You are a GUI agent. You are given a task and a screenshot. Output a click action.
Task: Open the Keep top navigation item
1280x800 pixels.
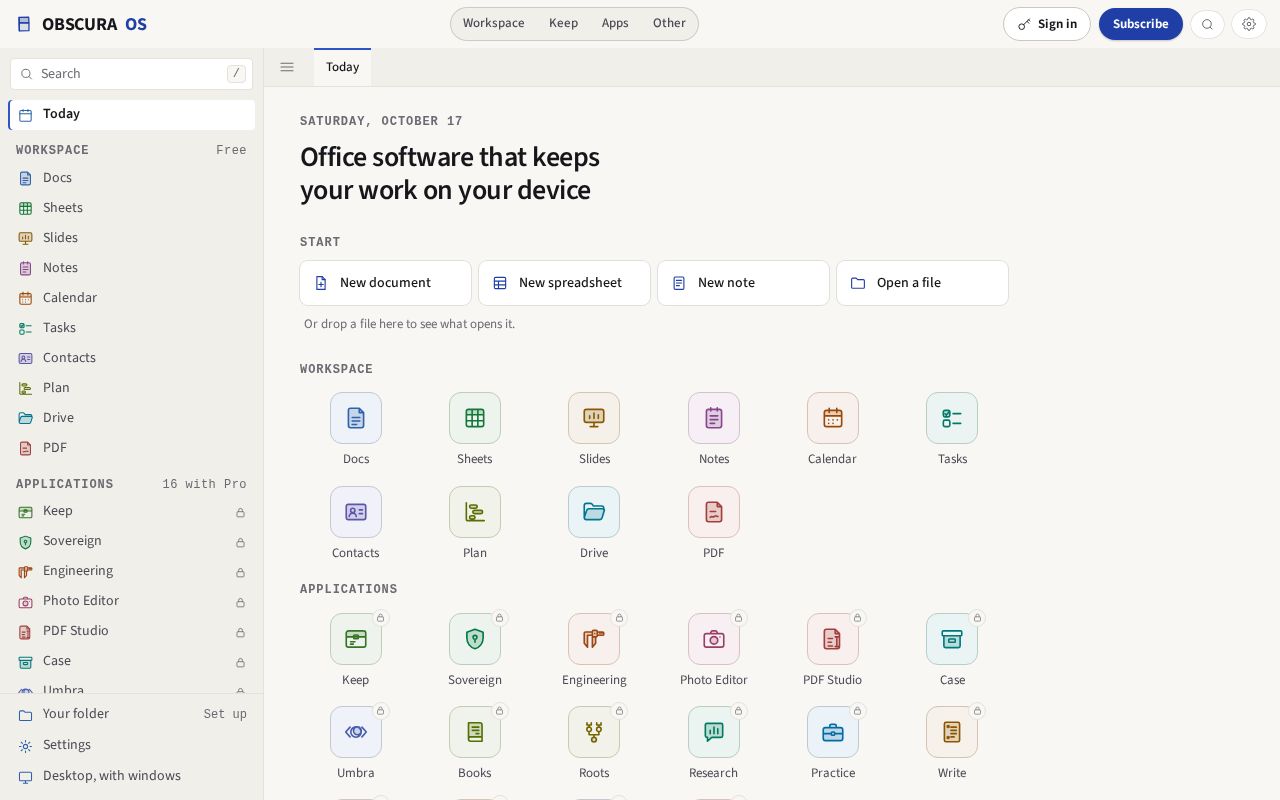click(563, 23)
